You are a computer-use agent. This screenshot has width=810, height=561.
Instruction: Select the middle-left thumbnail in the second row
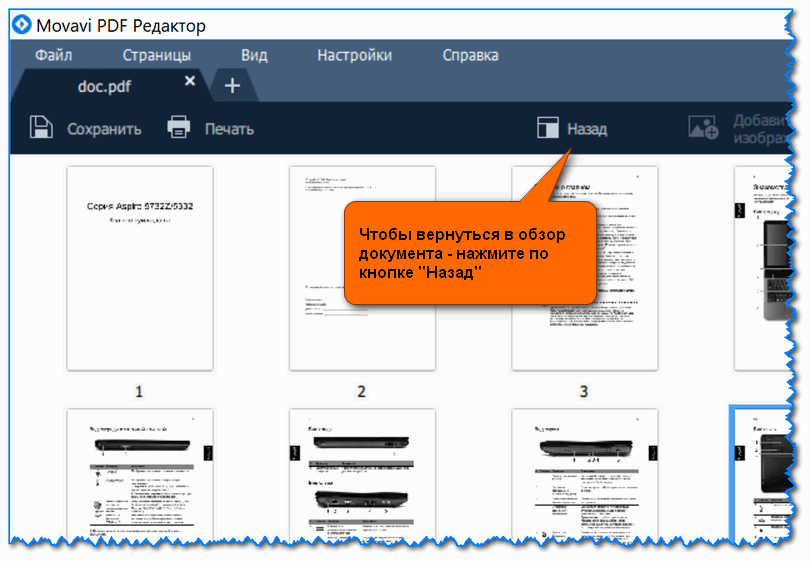click(362, 475)
